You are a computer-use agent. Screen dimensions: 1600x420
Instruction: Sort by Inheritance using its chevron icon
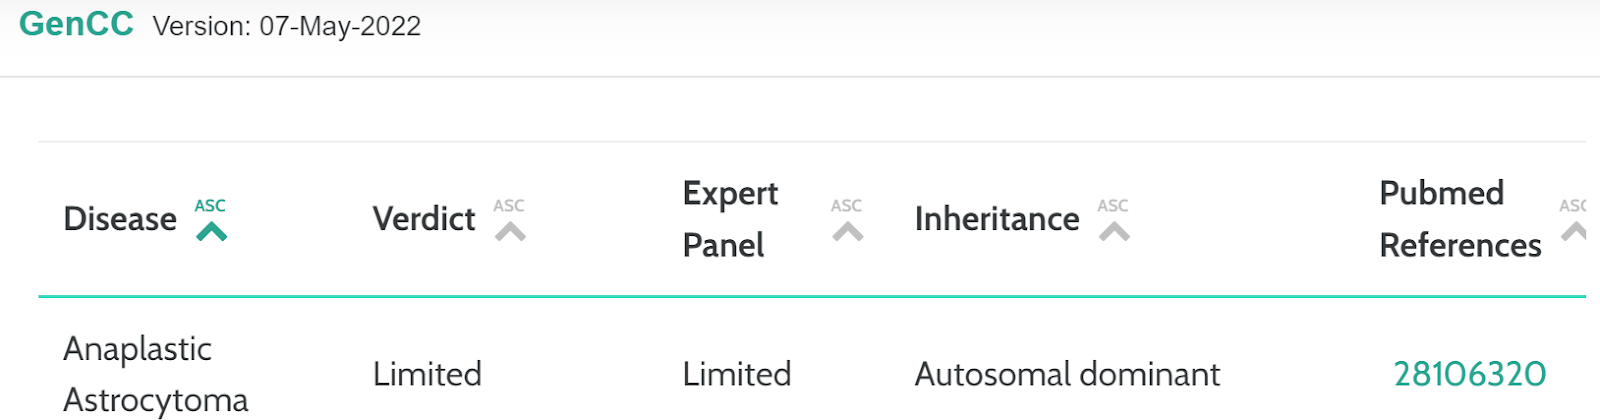click(1114, 232)
